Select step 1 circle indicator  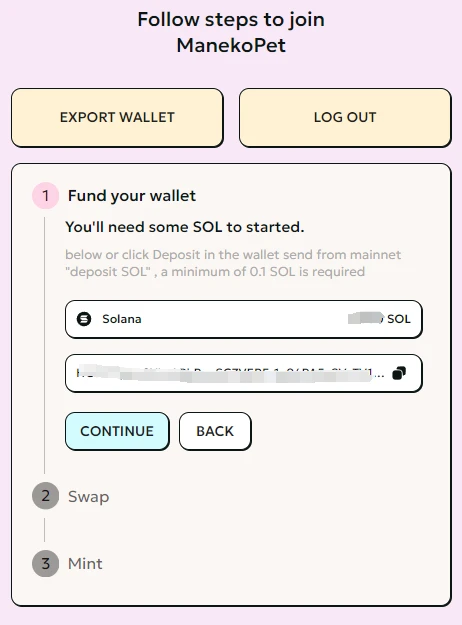(45, 196)
